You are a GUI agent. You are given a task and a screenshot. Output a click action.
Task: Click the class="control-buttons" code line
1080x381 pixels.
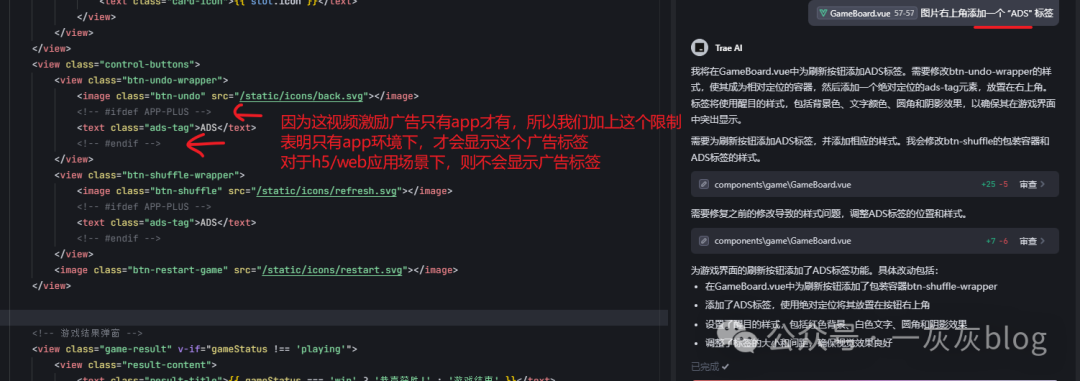point(116,64)
